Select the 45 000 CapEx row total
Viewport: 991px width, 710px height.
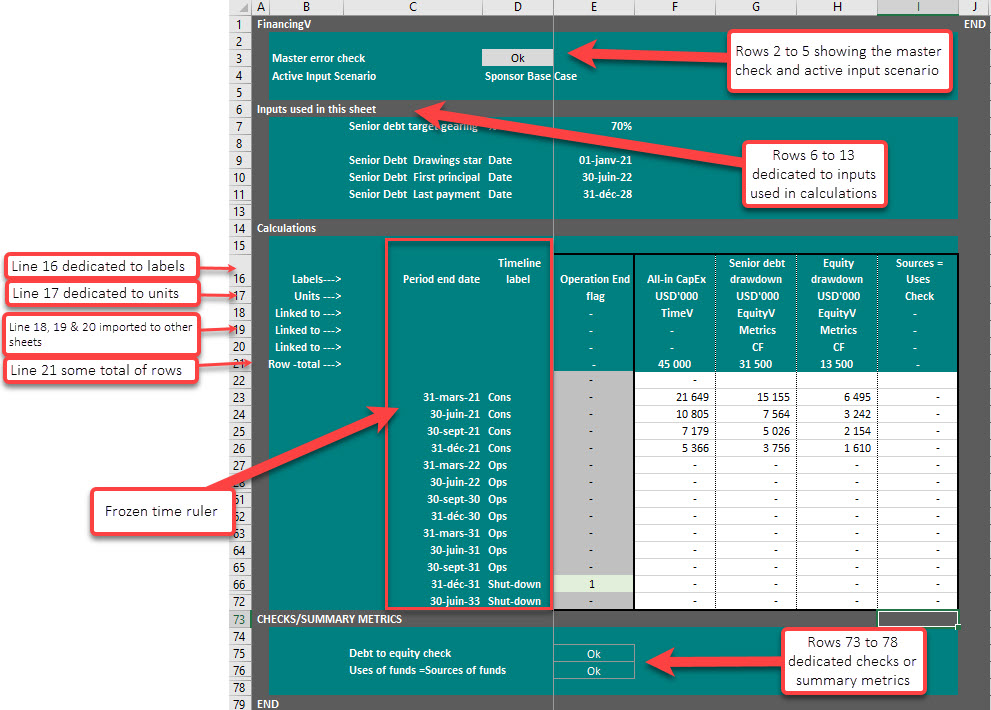click(x=674, y=364)
